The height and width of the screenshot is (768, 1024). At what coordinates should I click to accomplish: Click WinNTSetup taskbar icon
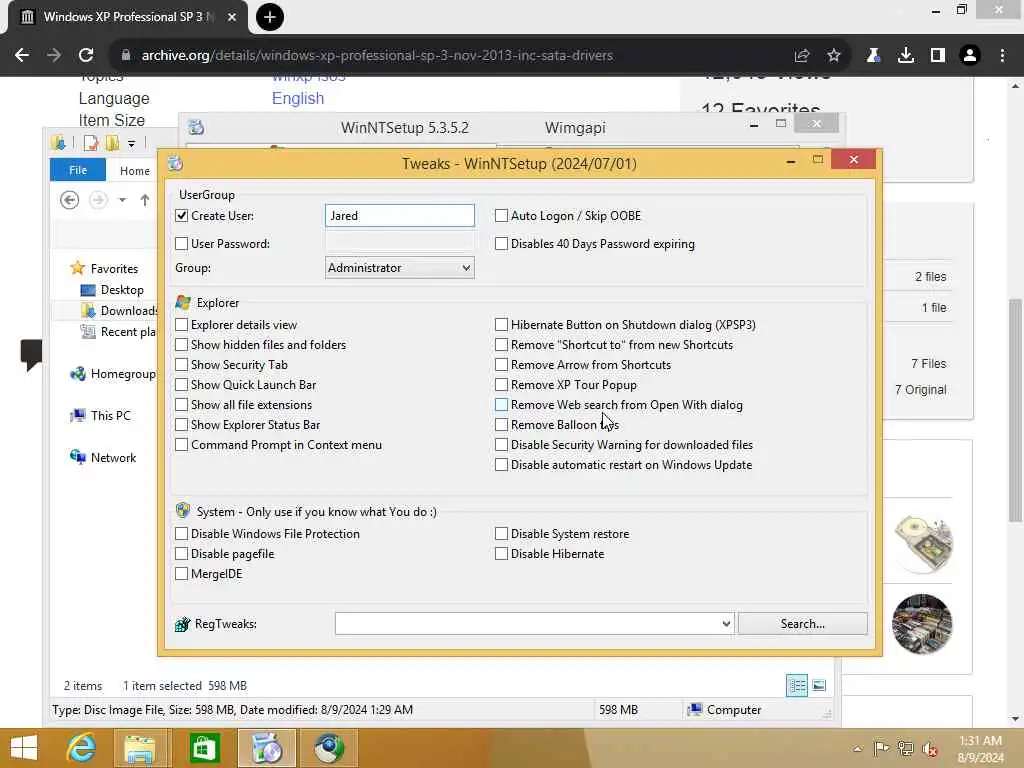click(266, 748)
